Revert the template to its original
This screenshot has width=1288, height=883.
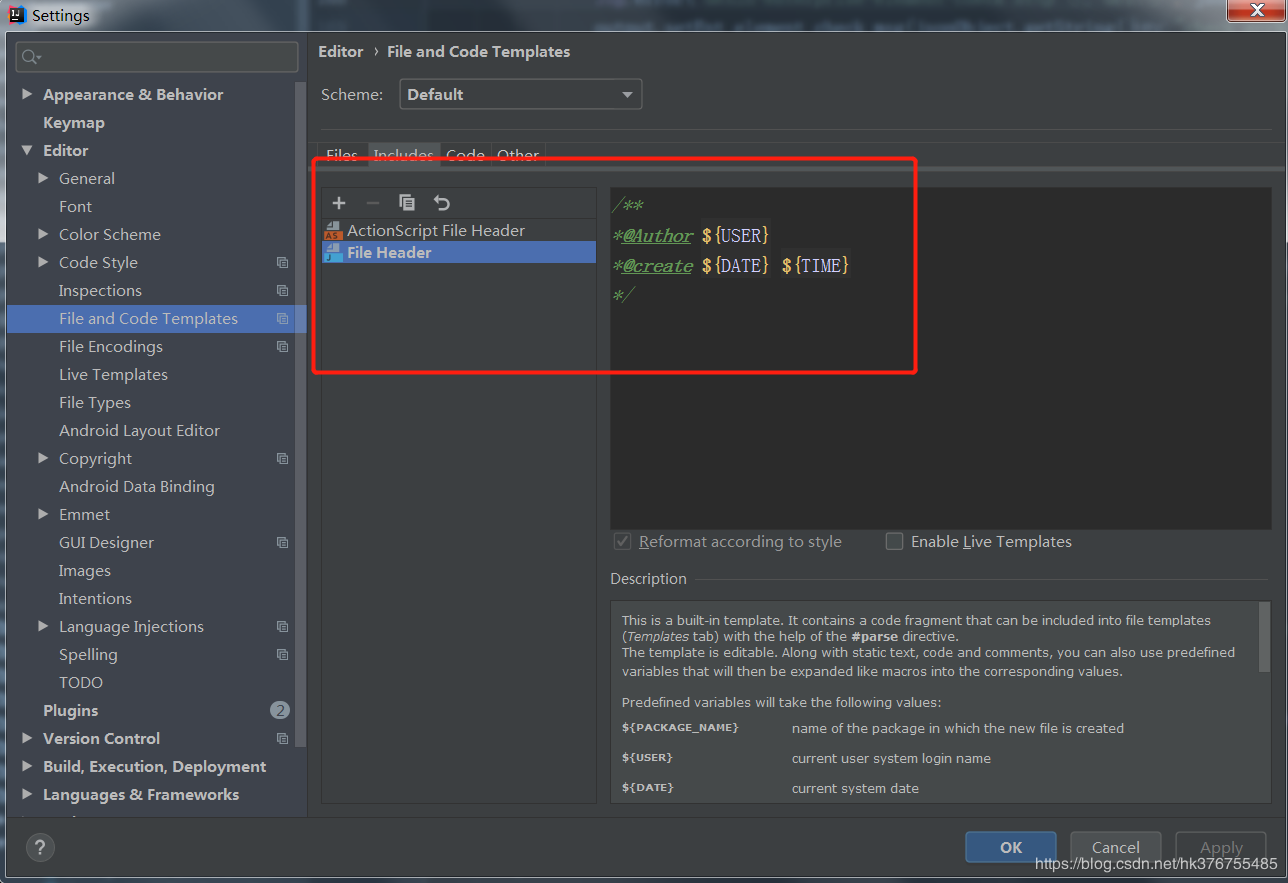coord(442,203)
